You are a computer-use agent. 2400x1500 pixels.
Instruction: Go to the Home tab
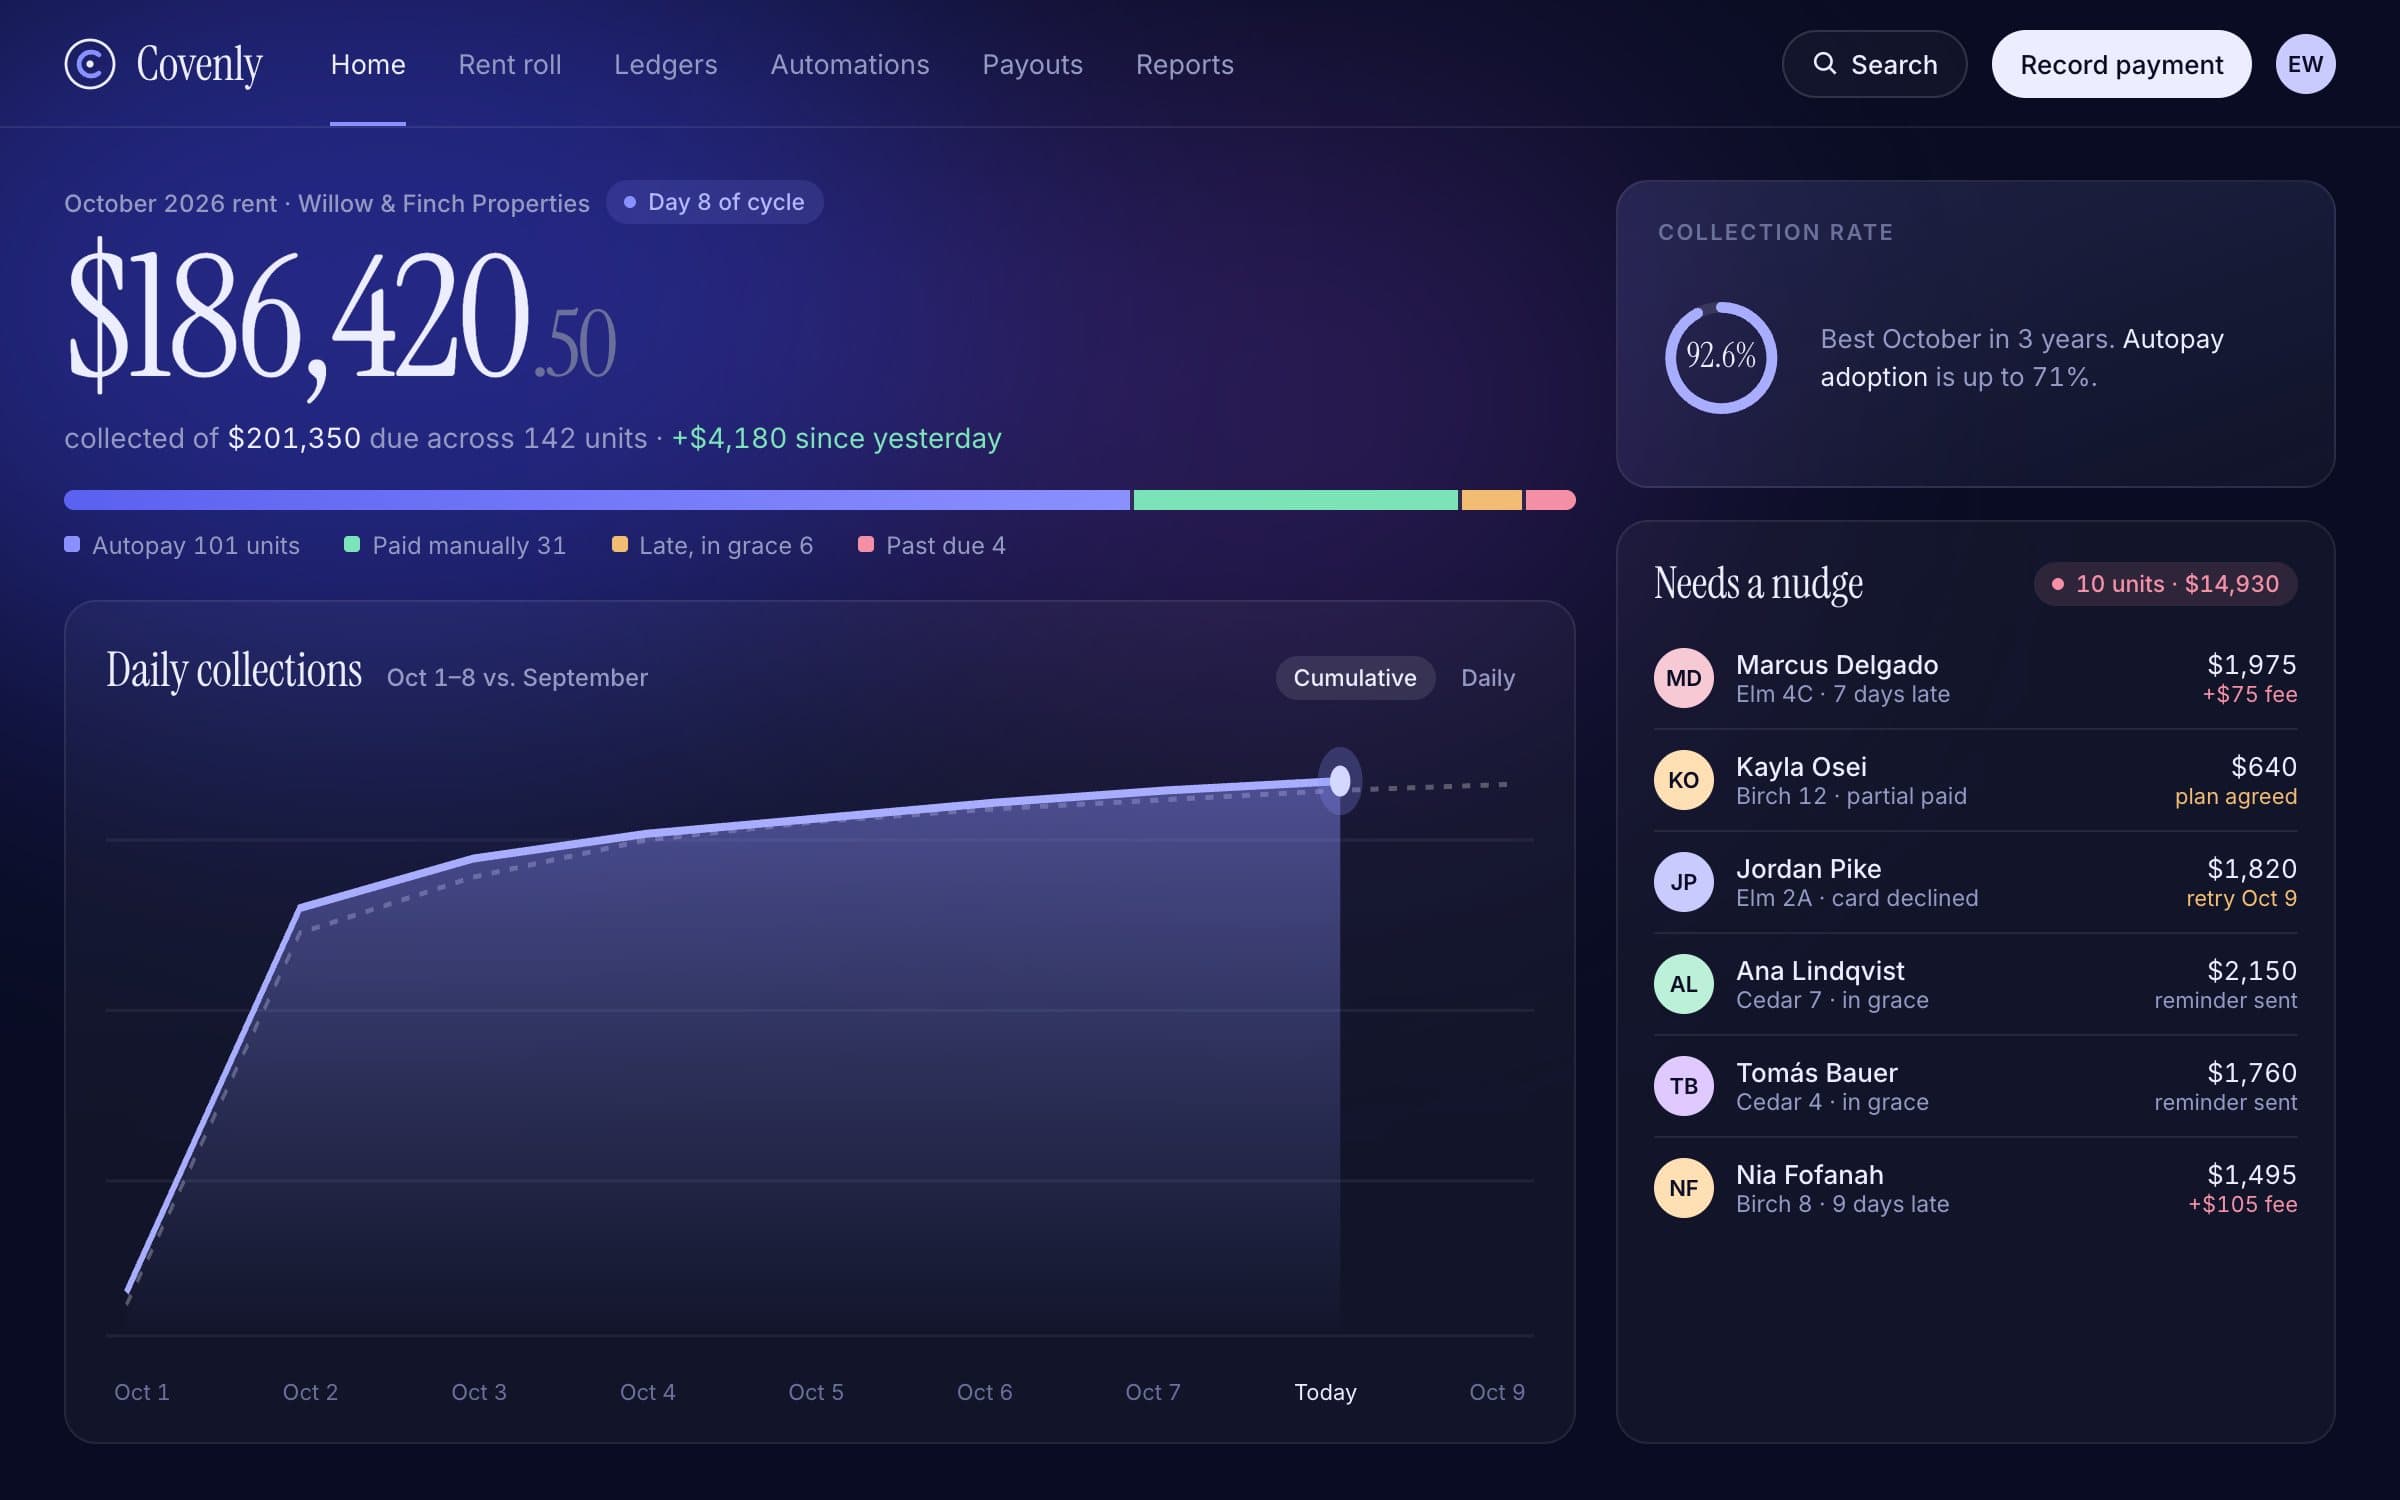pos(368,65)
